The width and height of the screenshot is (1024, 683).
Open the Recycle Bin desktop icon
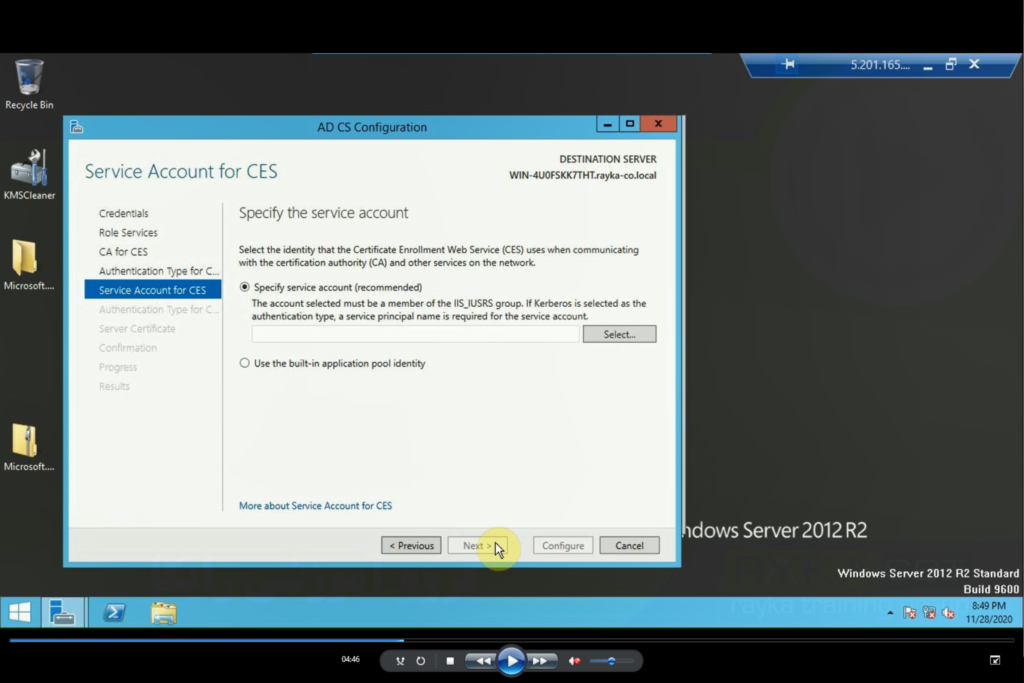coord(29,84)
